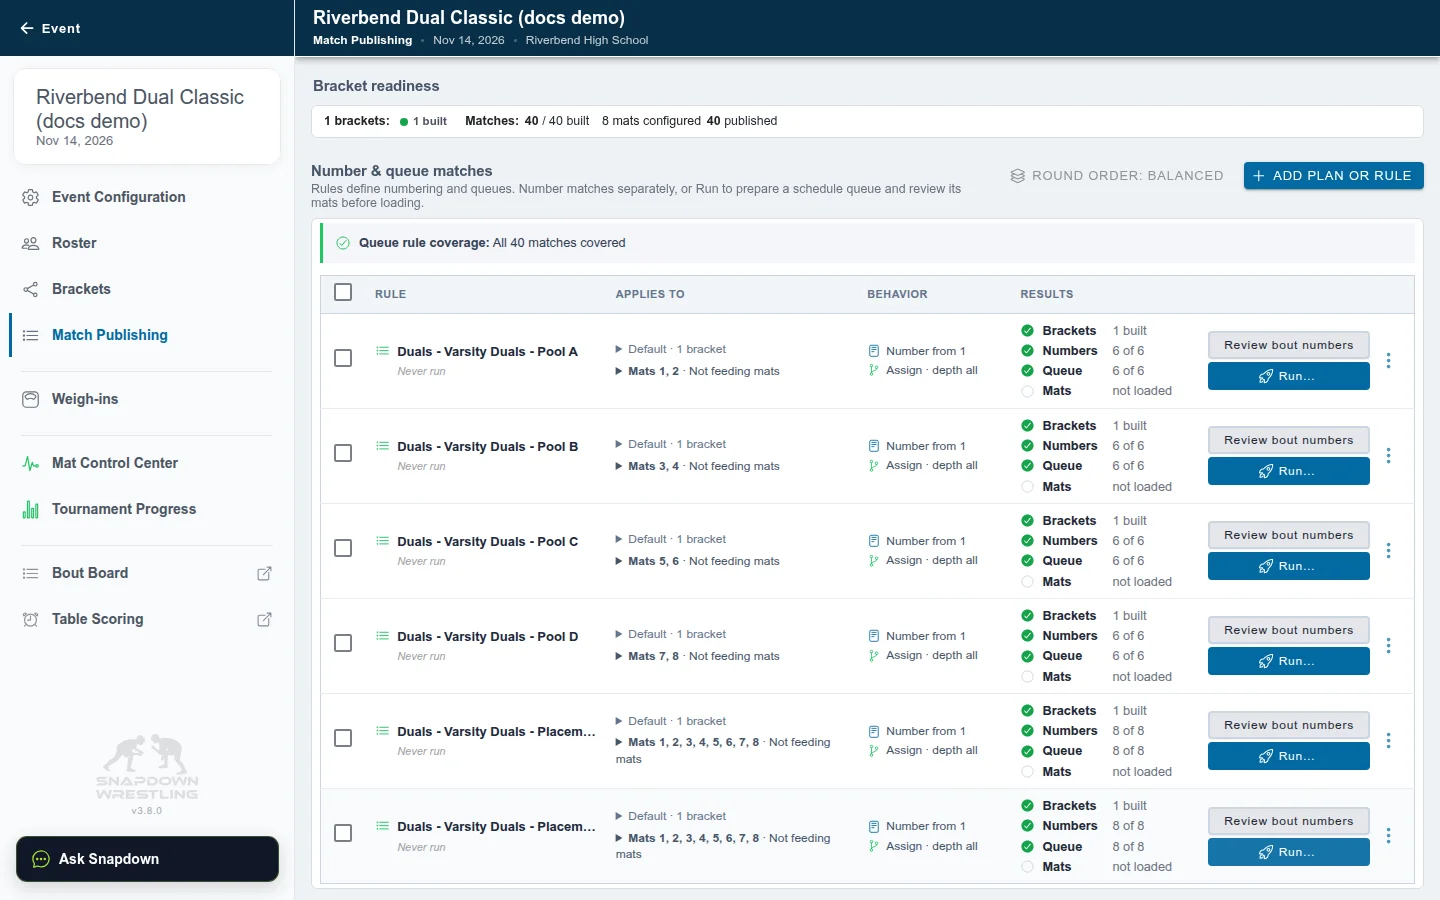1440x900 pixels.
Task: Open the Ask Snapdown assistant
Action: [x=147, y=859]
